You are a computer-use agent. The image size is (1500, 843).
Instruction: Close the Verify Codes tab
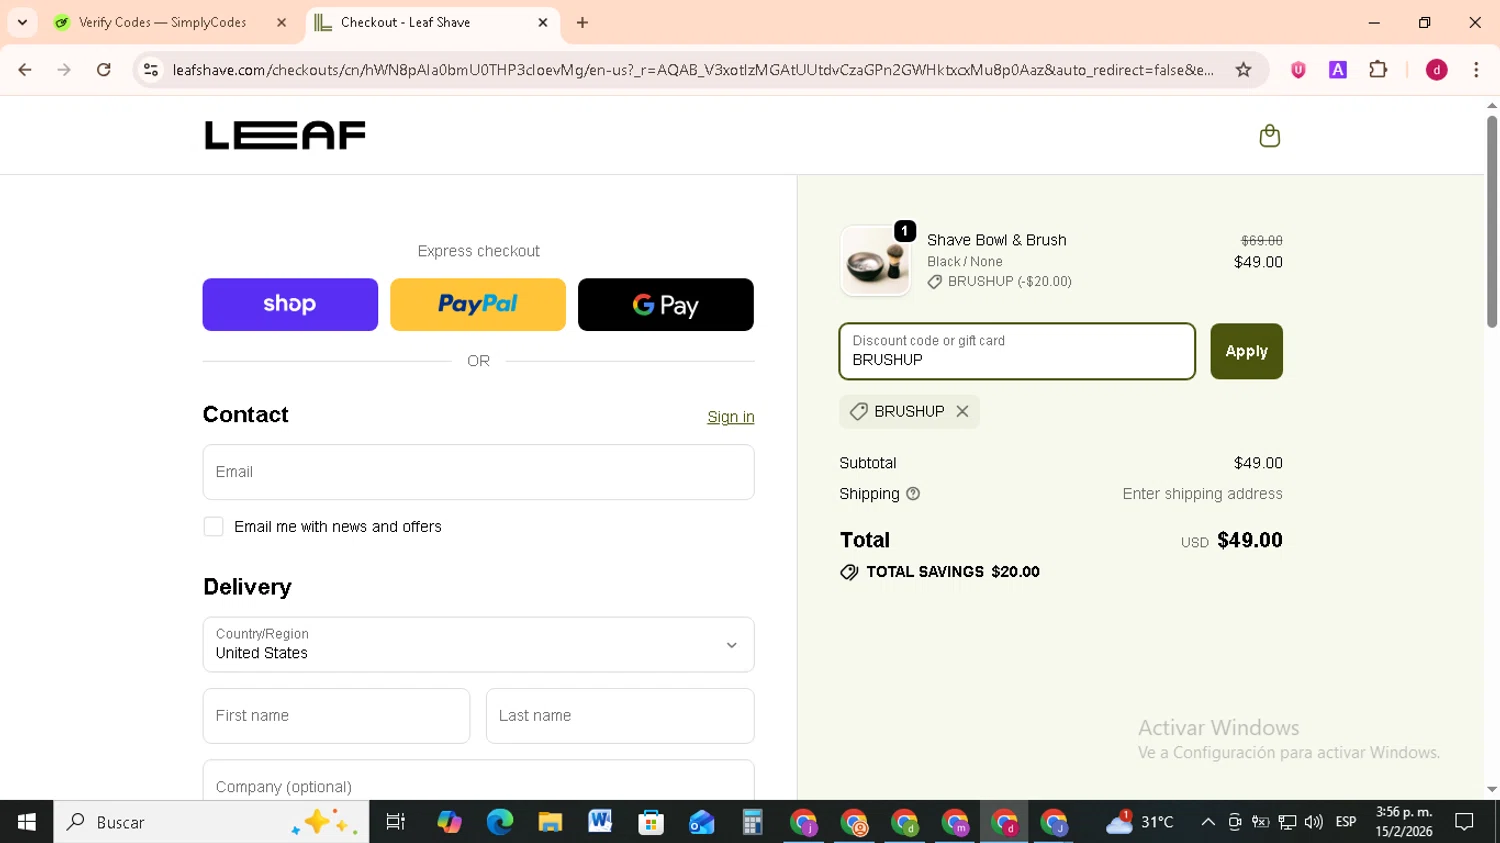[281, 22]
